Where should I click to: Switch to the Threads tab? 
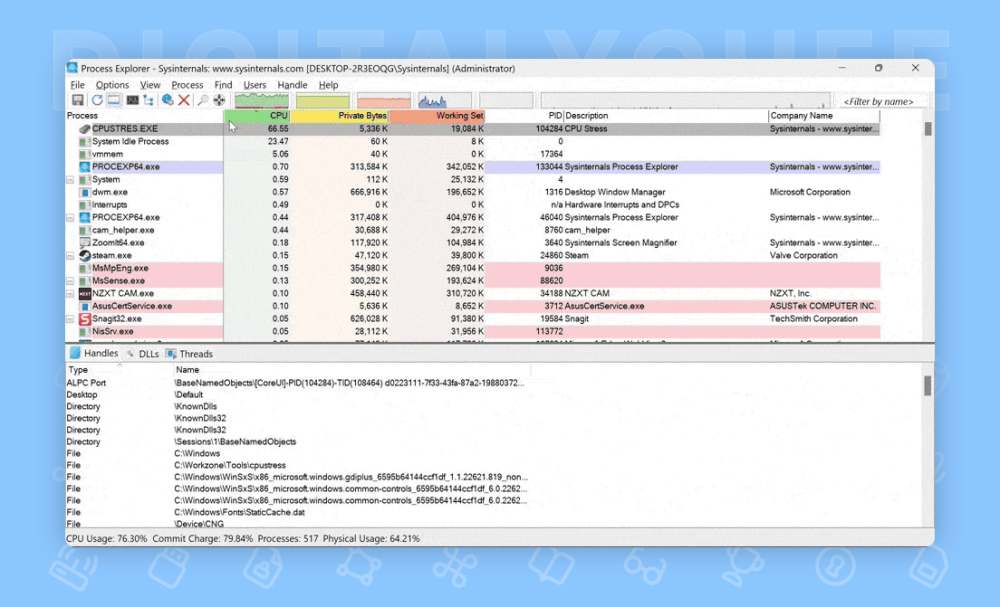[x=189, y=354]
